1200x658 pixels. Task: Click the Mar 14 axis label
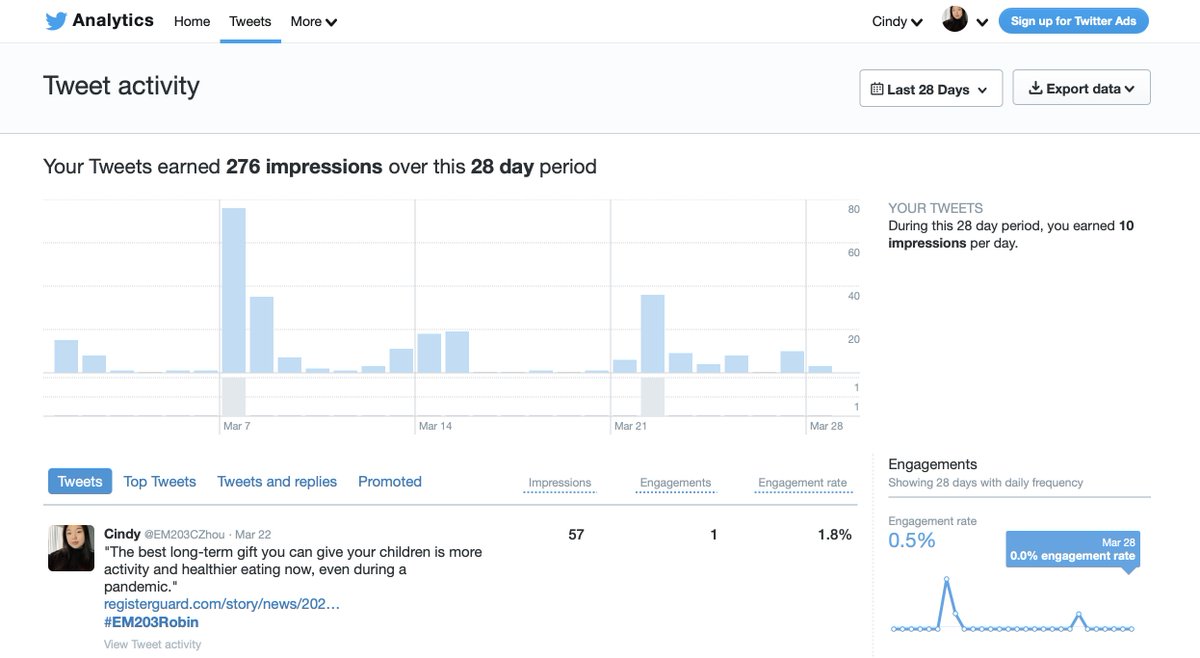tap(435, 426)
